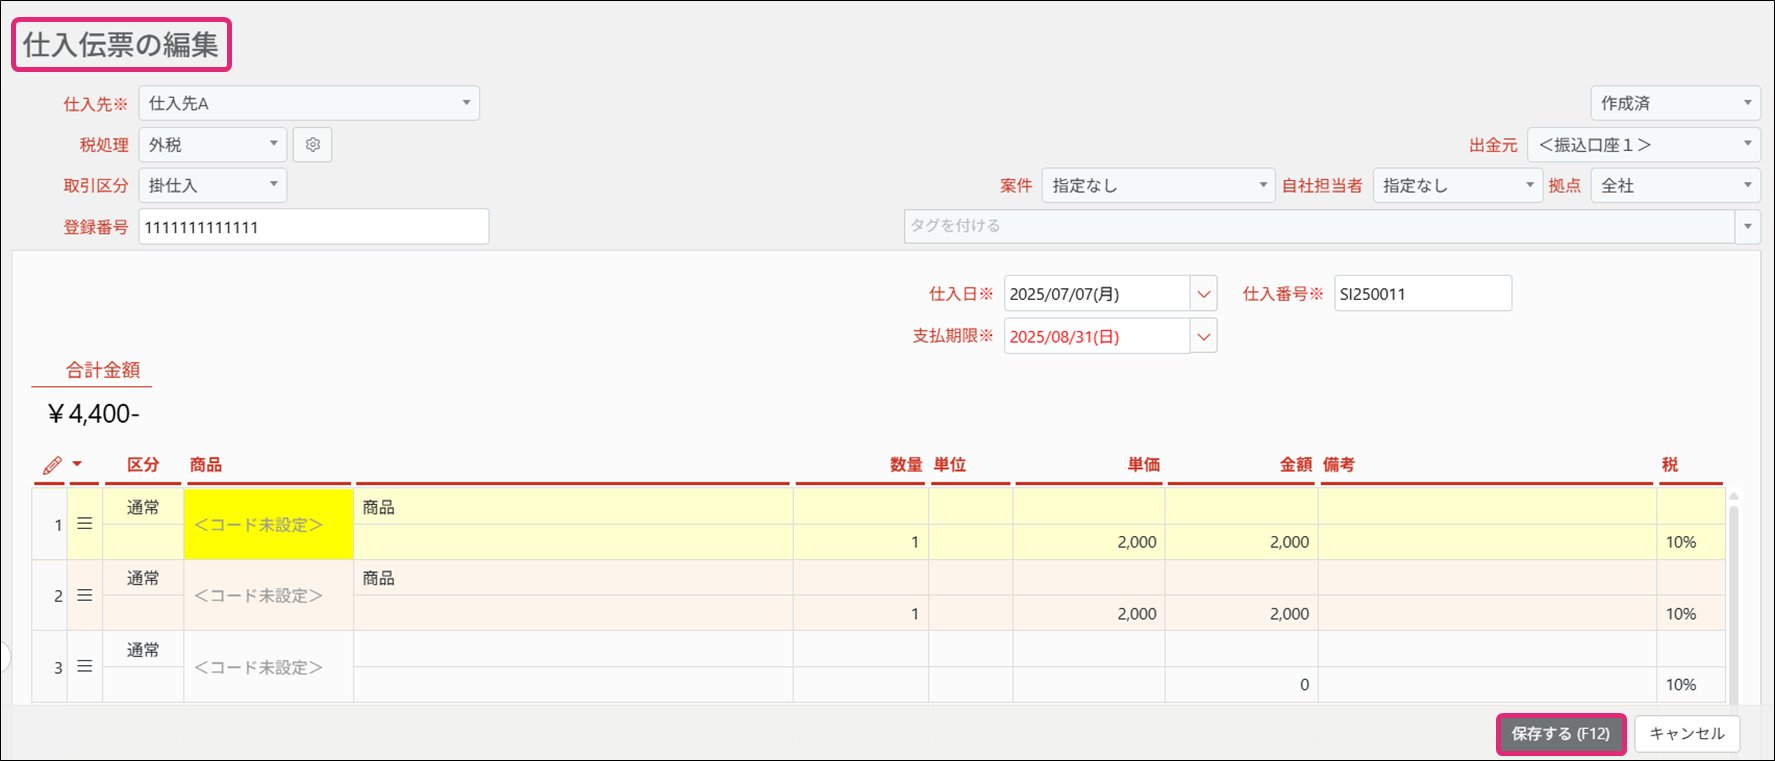The height and width of the screenshot is (761, 1775).
Task: Click row 1 drag handle icon
Action: click(85, 524)
